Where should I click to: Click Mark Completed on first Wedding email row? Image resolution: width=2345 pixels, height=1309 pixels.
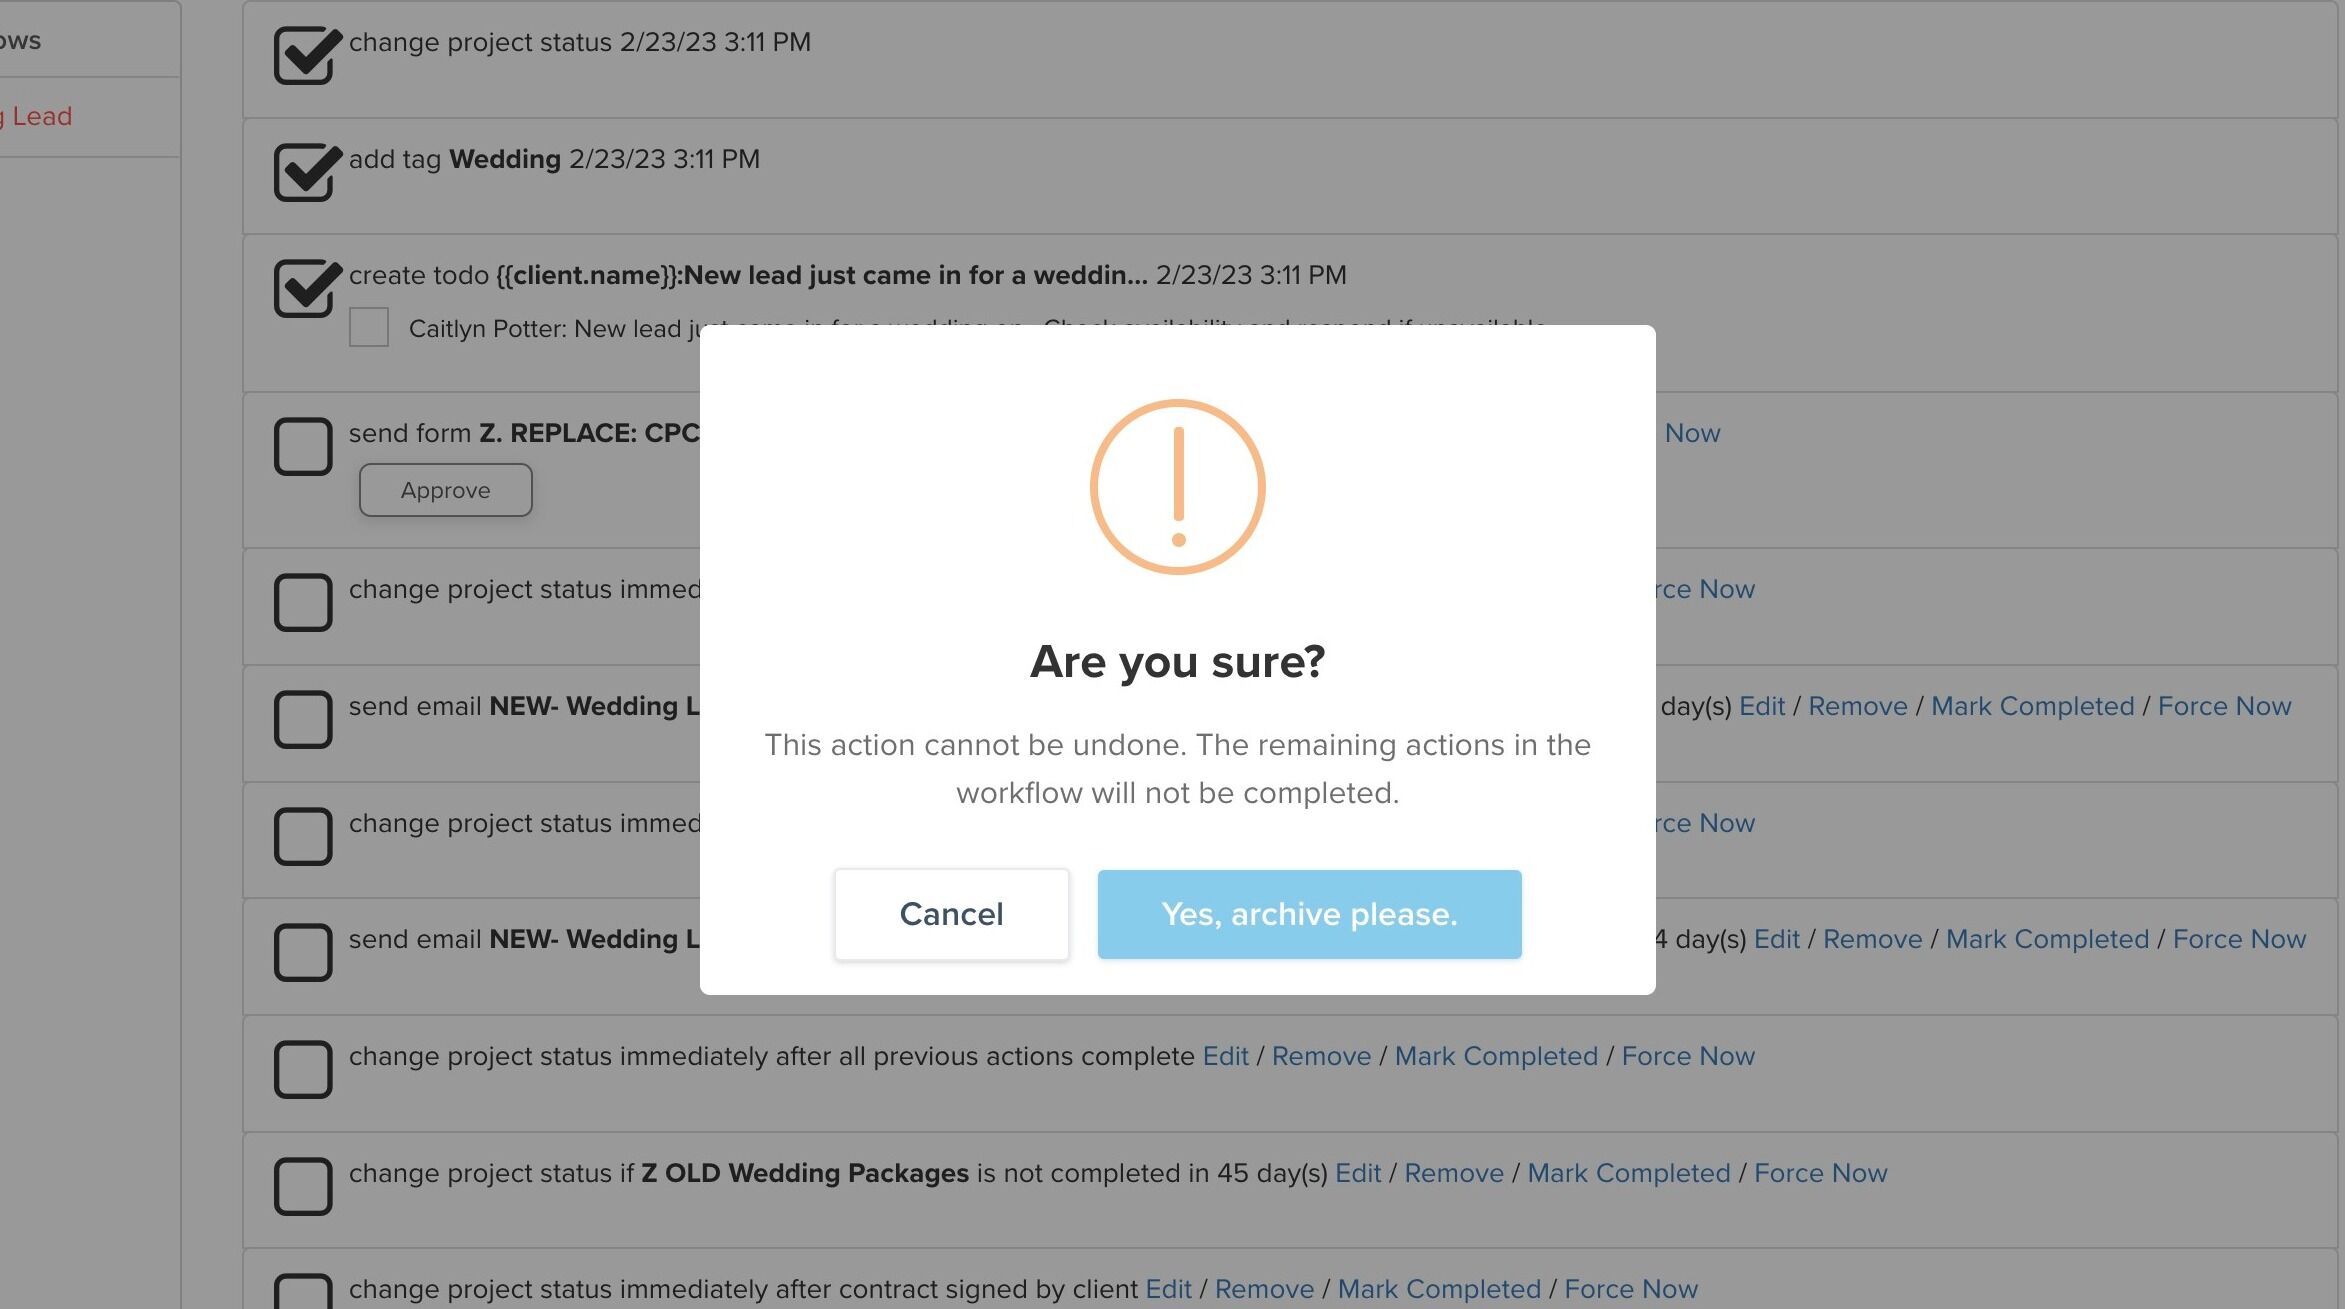point(2032,706)
